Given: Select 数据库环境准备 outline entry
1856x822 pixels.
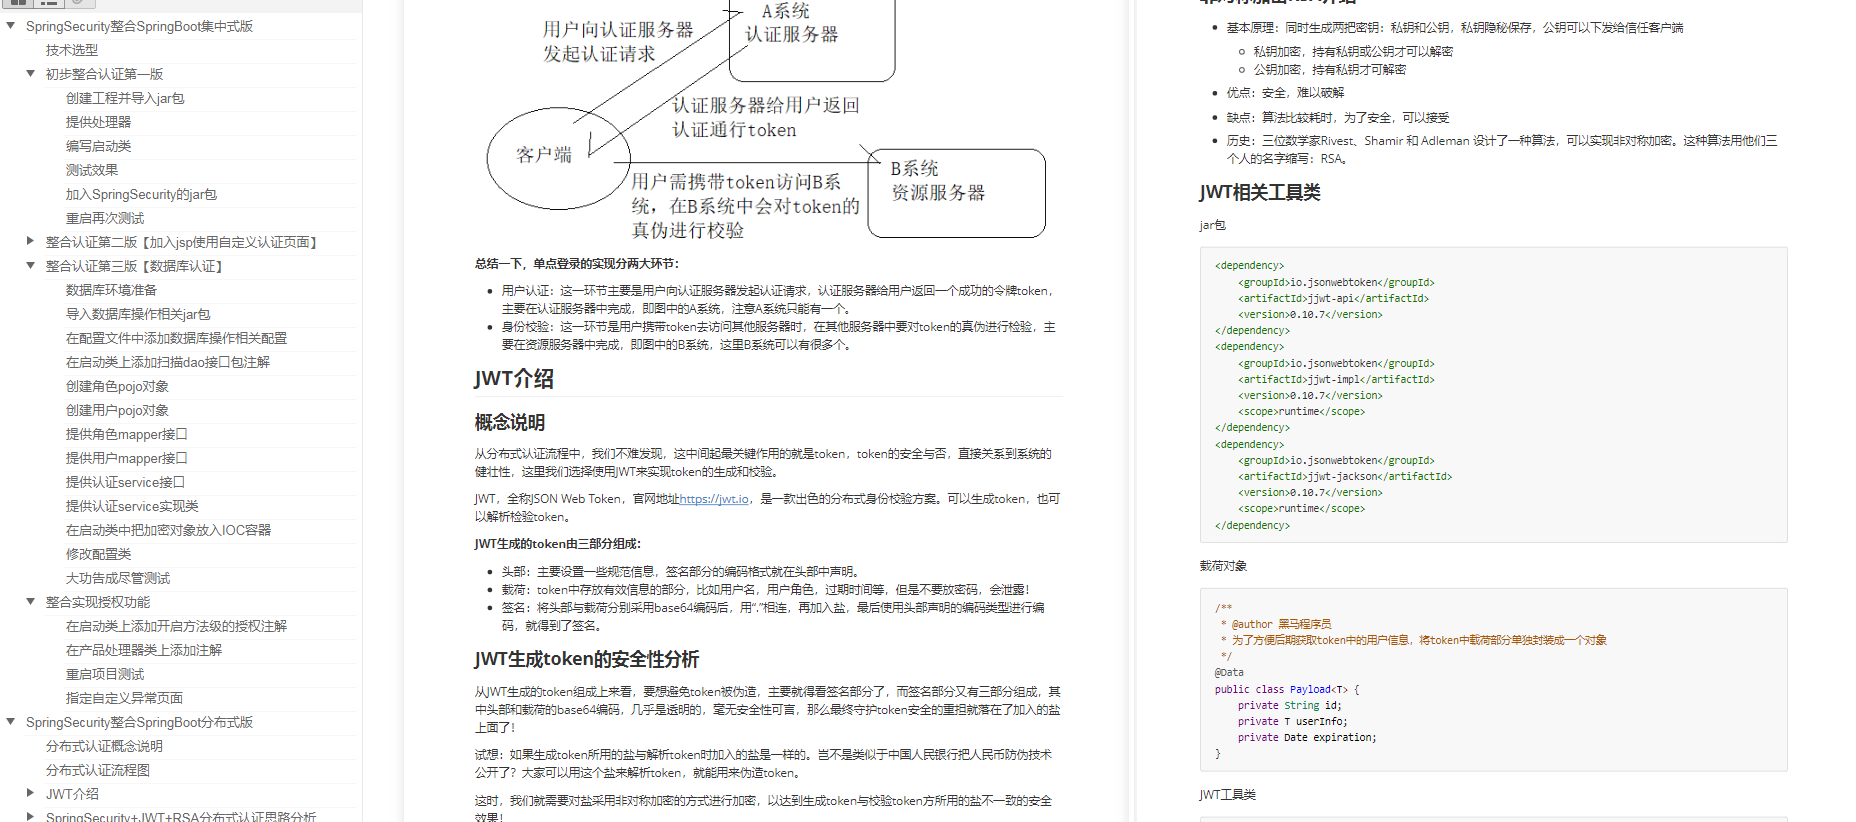Looking at the screenshot, I should pyautogui.click(x=111, y=290).
